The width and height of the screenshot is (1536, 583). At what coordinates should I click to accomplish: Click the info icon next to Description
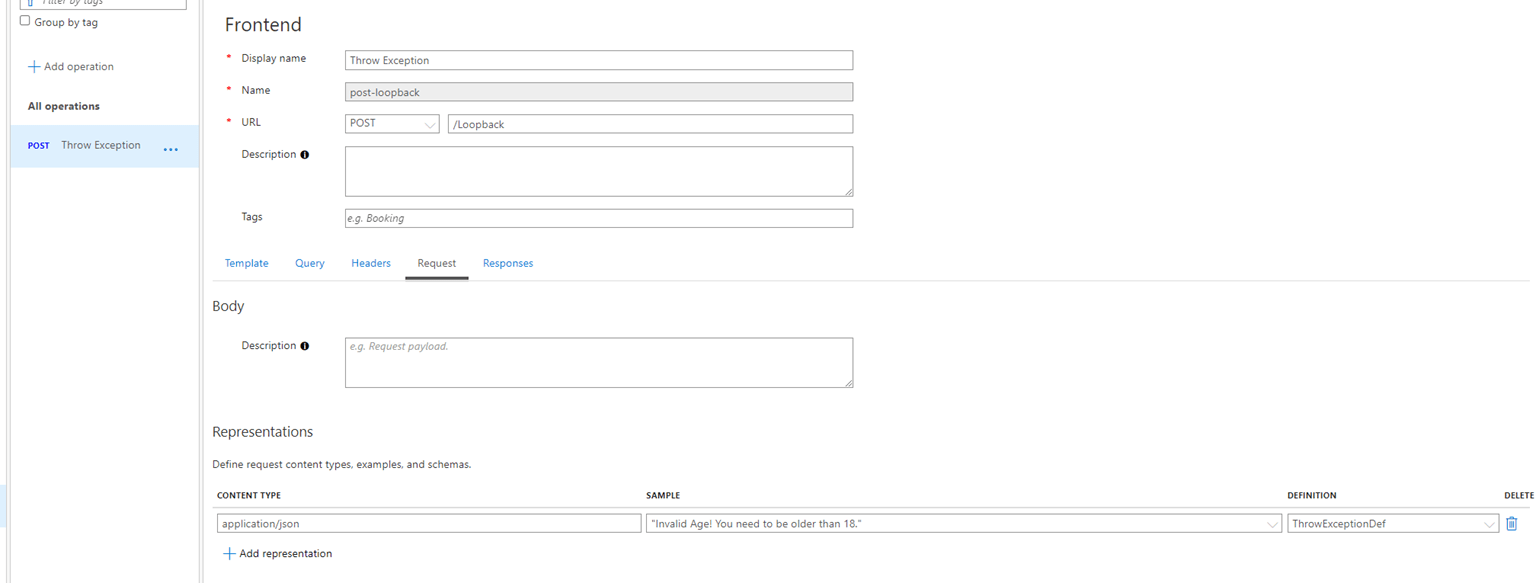tap(305, 154)
